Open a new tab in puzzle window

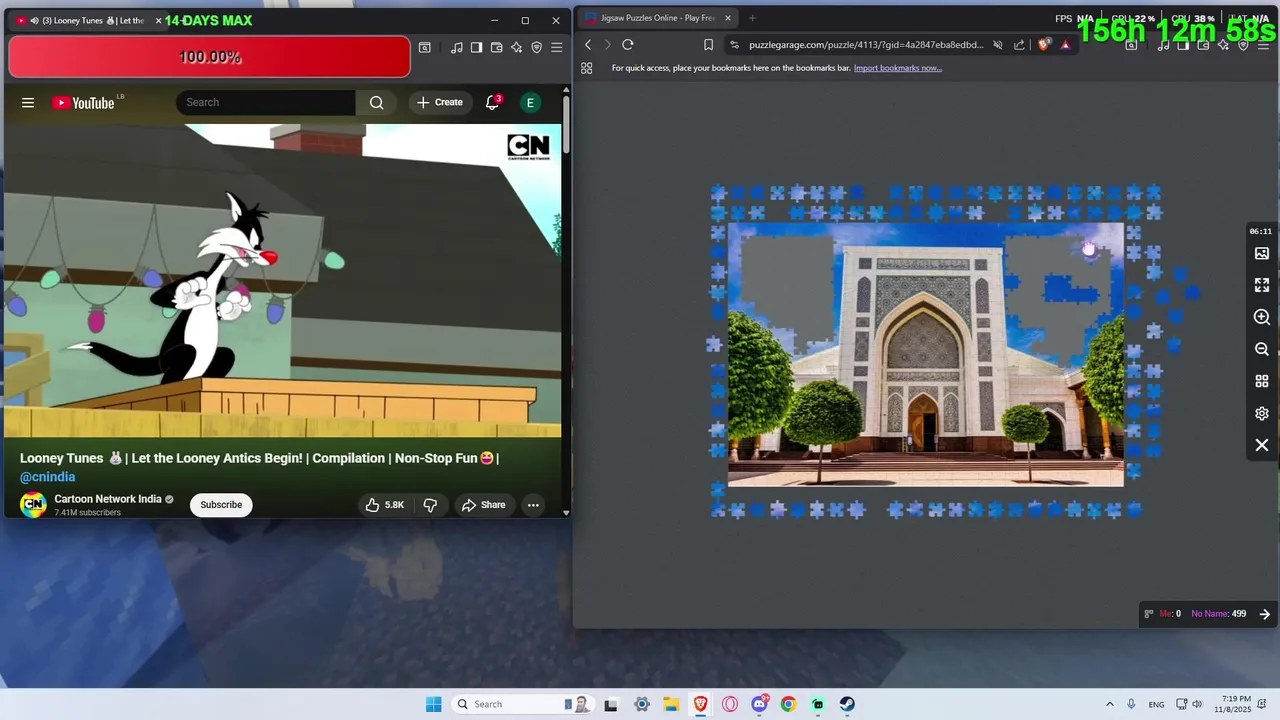coord(752,18)
